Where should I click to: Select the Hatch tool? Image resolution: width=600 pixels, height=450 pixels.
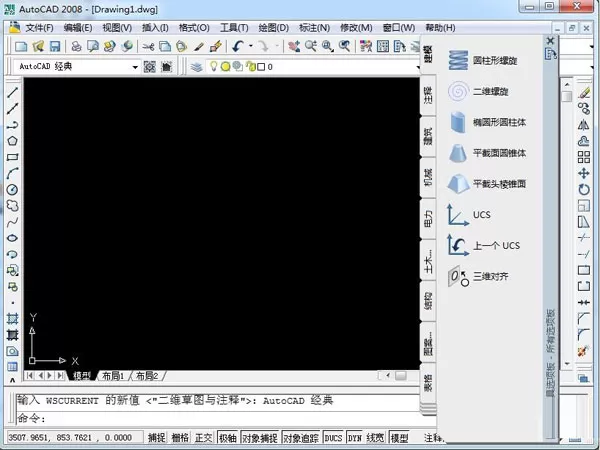click(x=12, y=319)
